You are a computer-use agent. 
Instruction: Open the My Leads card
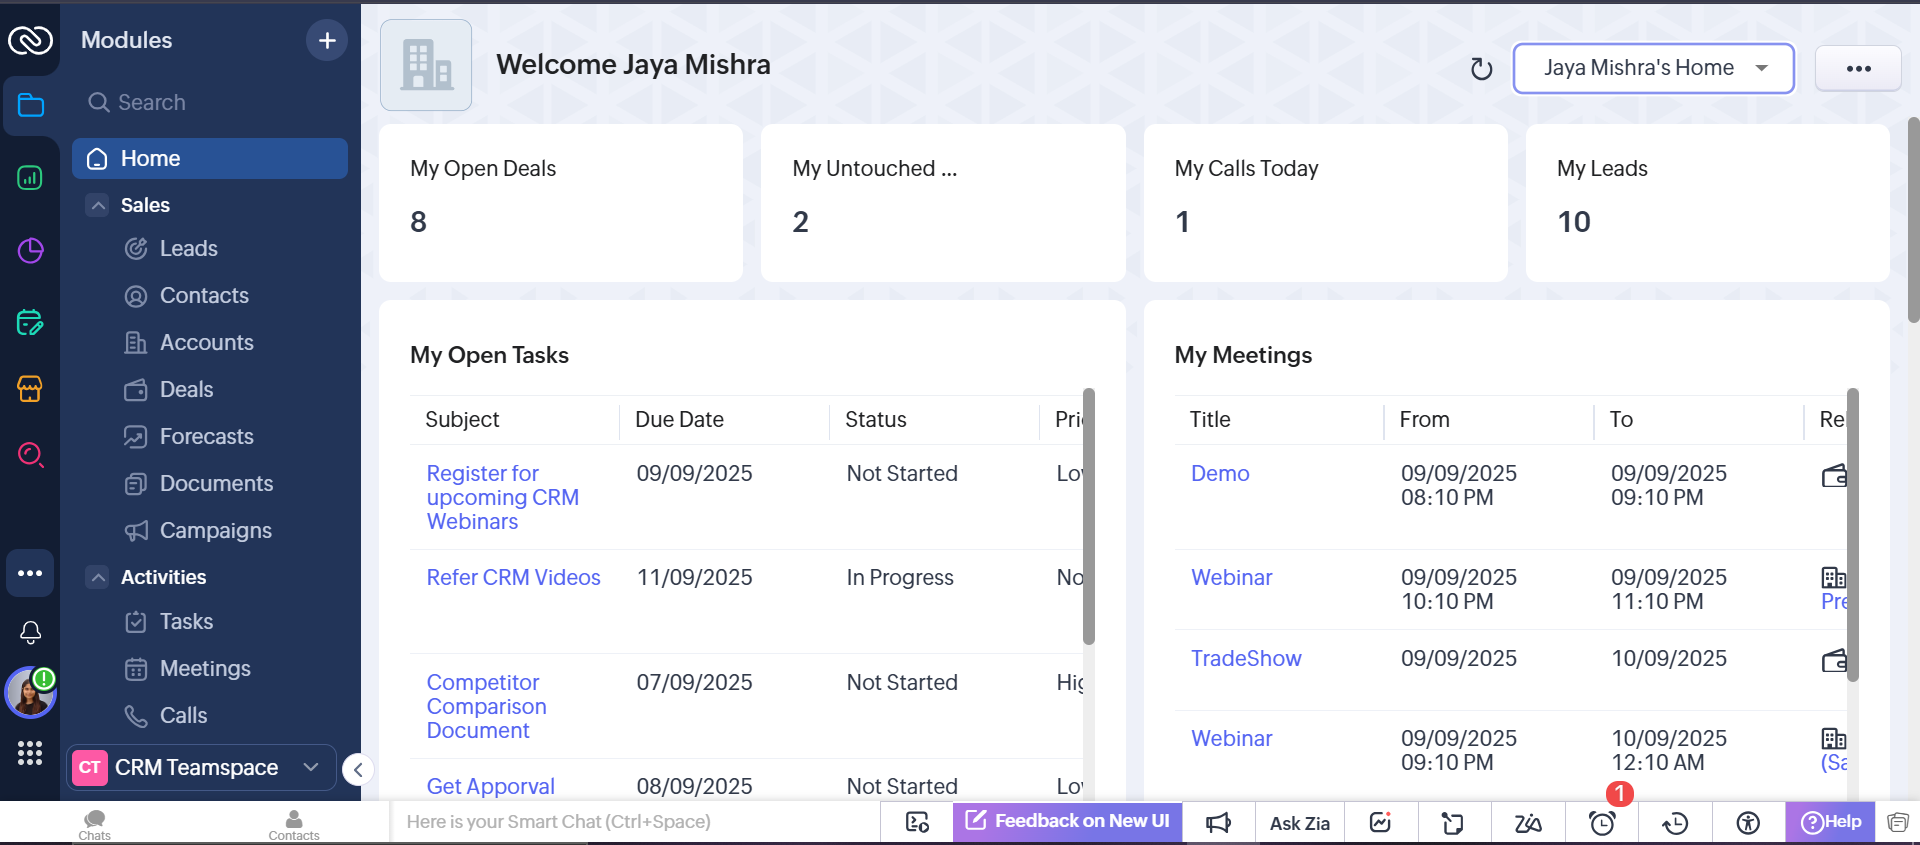pyautogui.click(x=1708, y=203)
